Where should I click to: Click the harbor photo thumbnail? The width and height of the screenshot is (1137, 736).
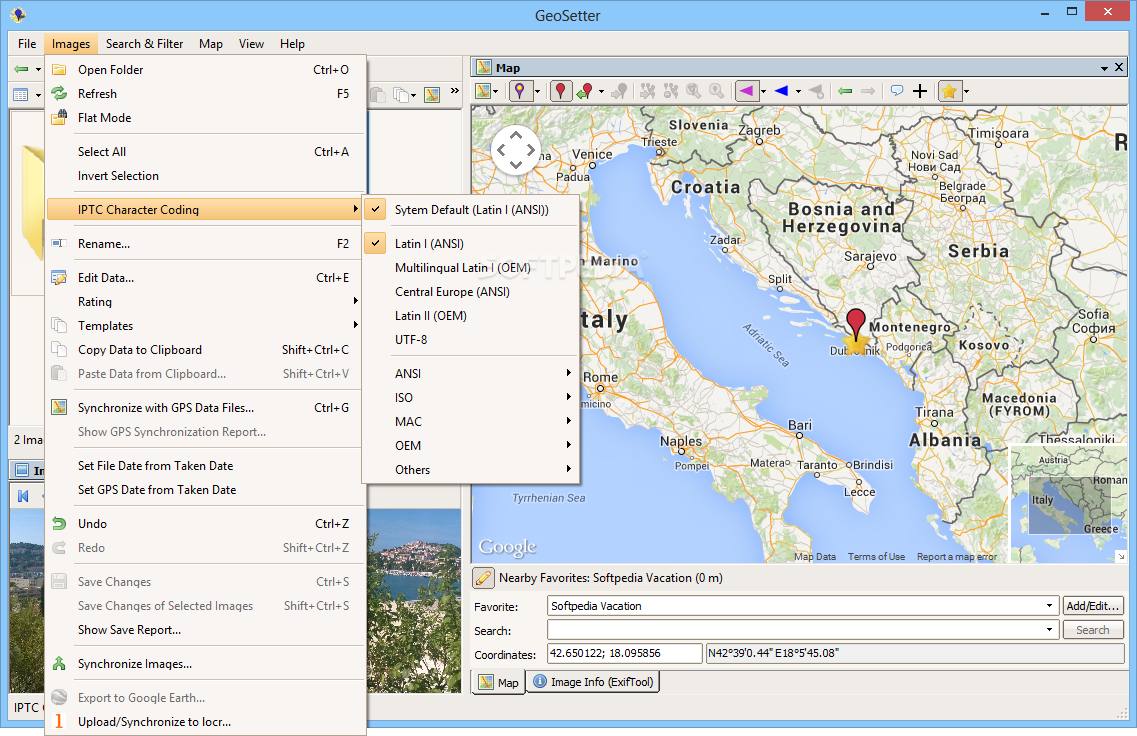coord(414,600)
